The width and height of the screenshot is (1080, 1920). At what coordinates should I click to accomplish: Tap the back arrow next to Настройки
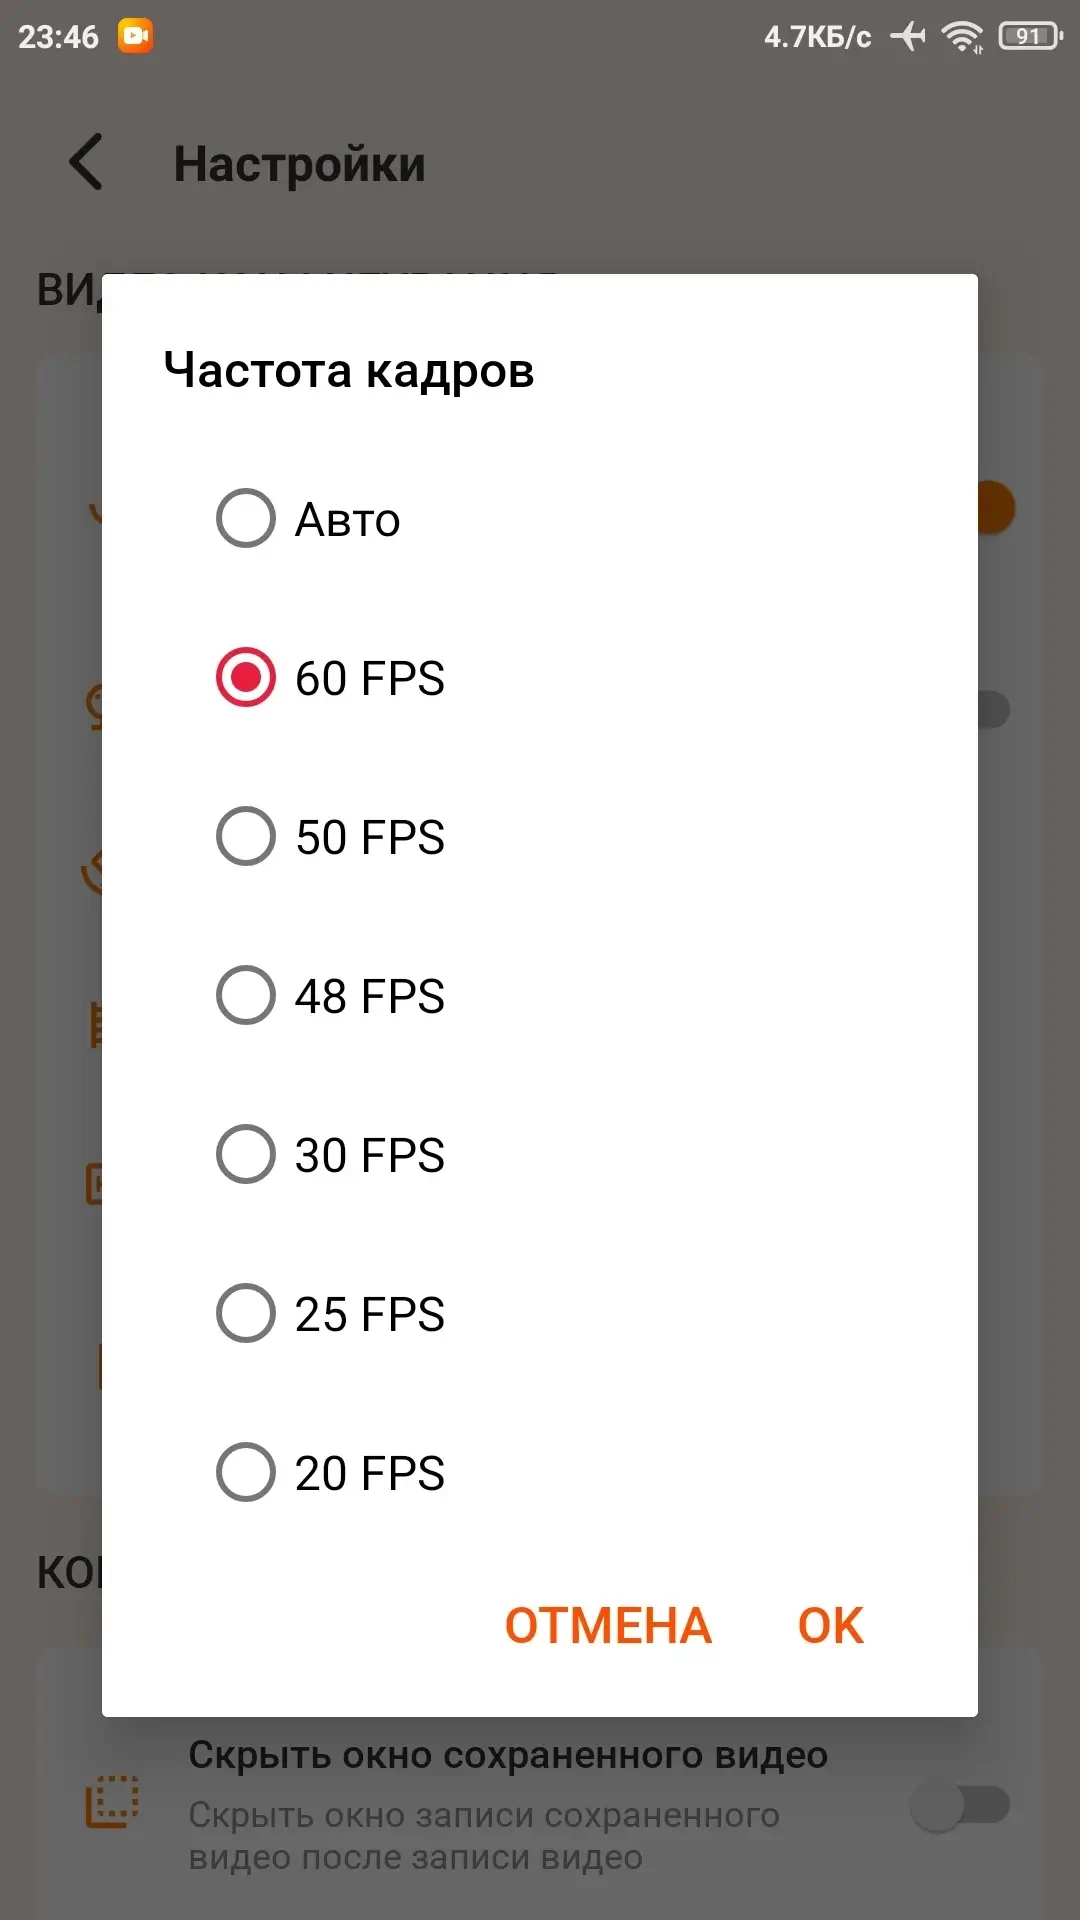pos(87,162)
